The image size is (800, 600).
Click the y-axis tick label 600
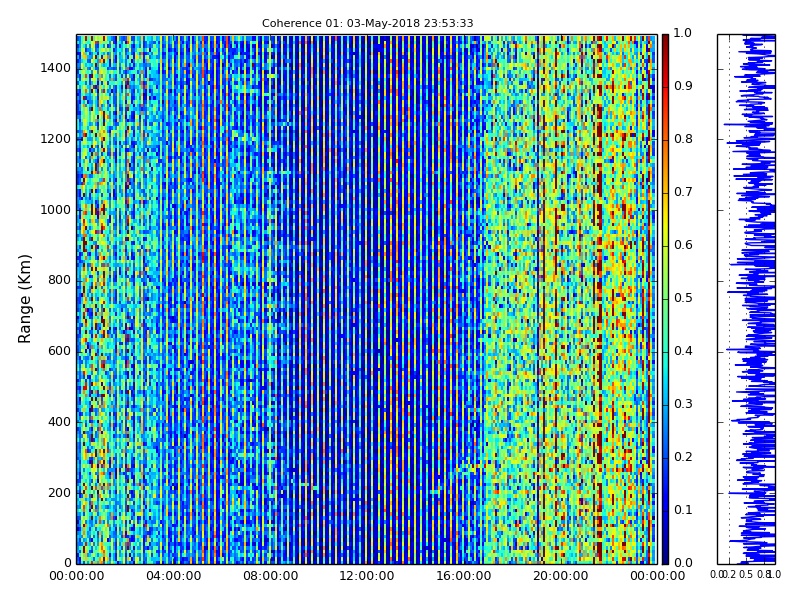click(x=59, y=351)
